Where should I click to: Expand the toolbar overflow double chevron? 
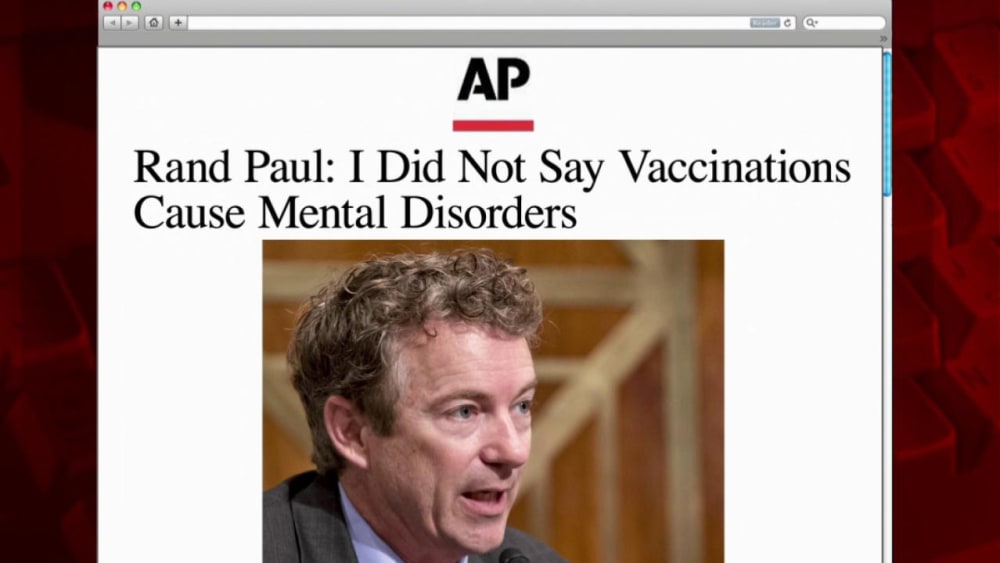[x=883, y=39]
